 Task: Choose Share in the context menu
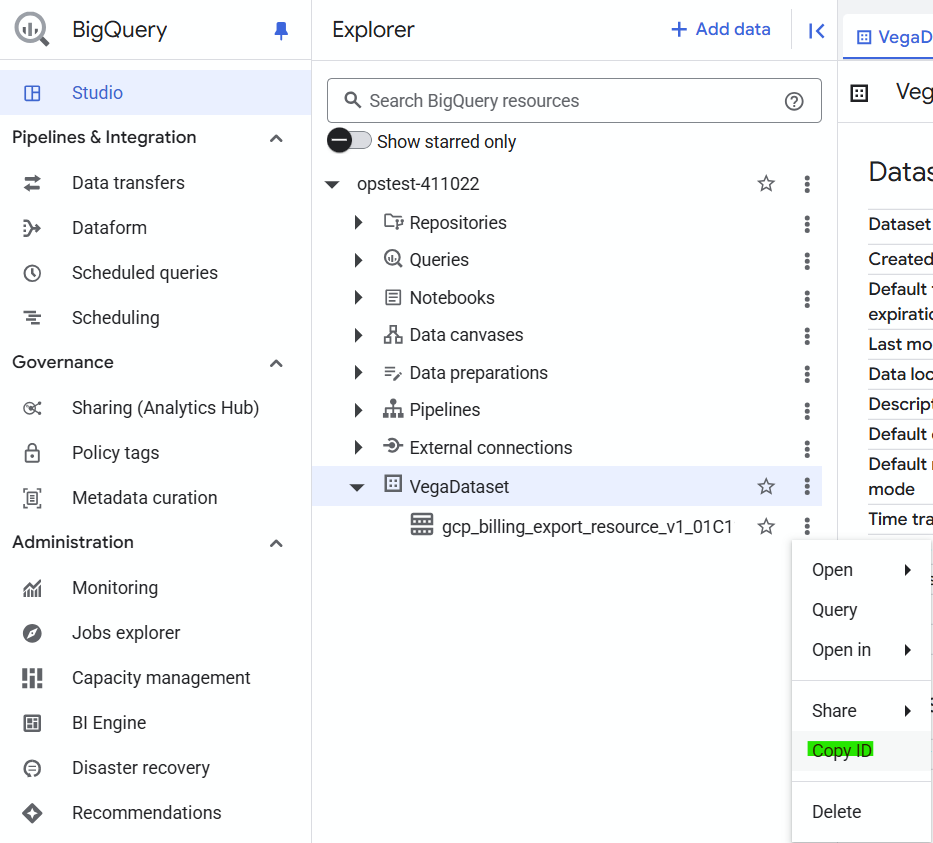tap(862, 711)
